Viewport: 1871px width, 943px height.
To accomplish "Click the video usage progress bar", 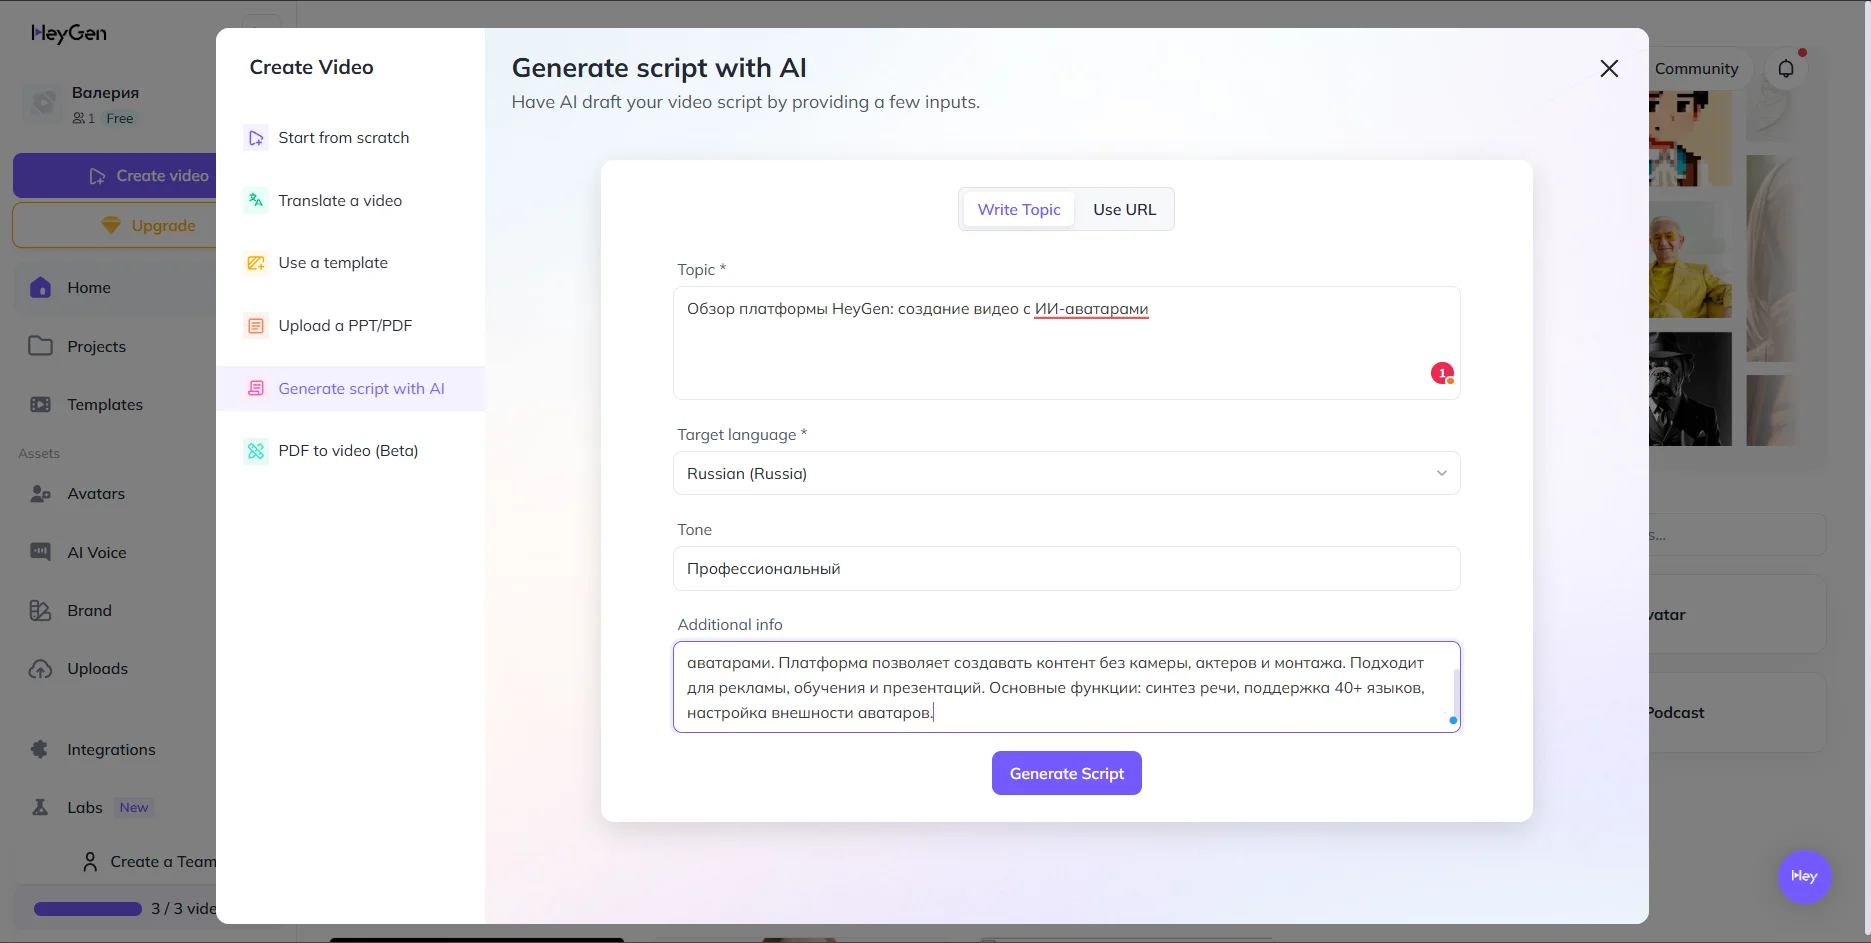I will tap(88, 909).
